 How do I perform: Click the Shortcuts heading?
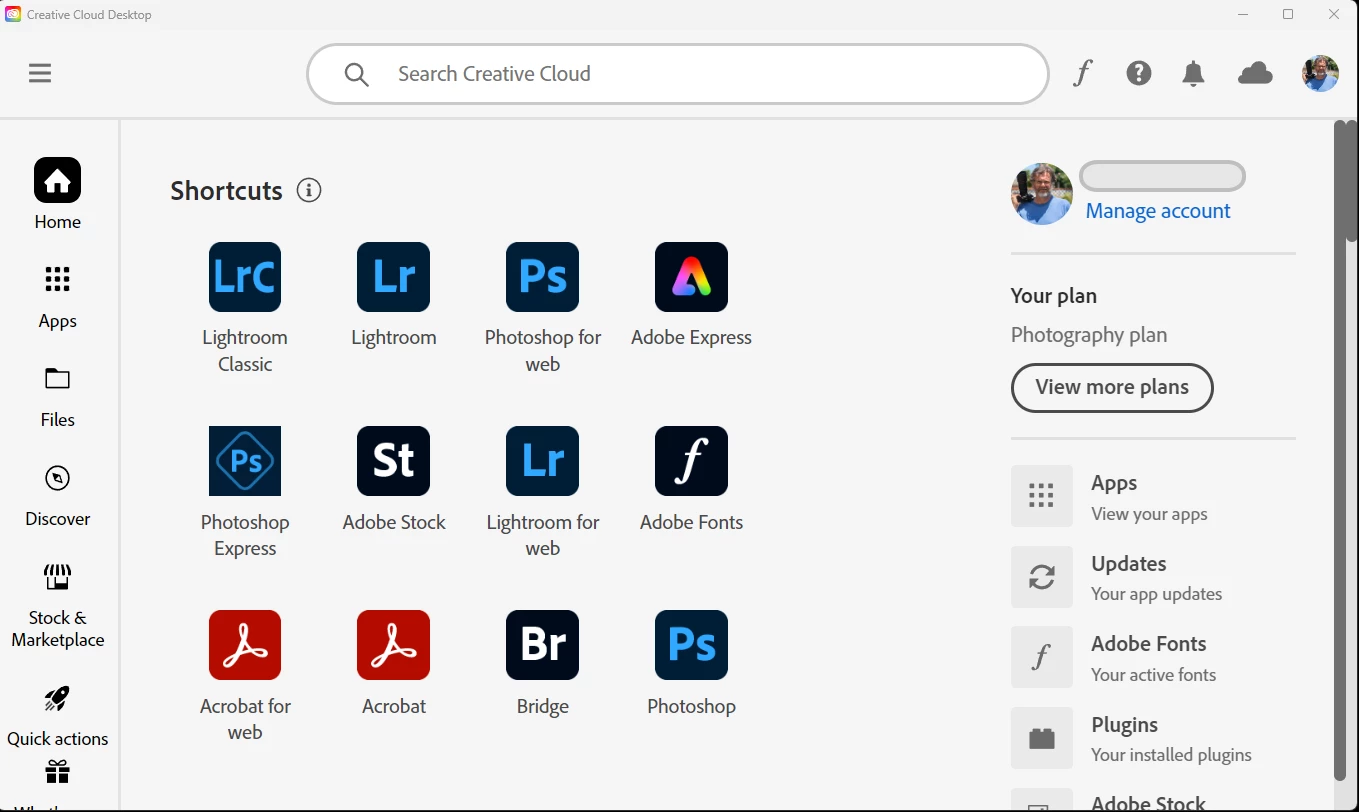point(226,190)
